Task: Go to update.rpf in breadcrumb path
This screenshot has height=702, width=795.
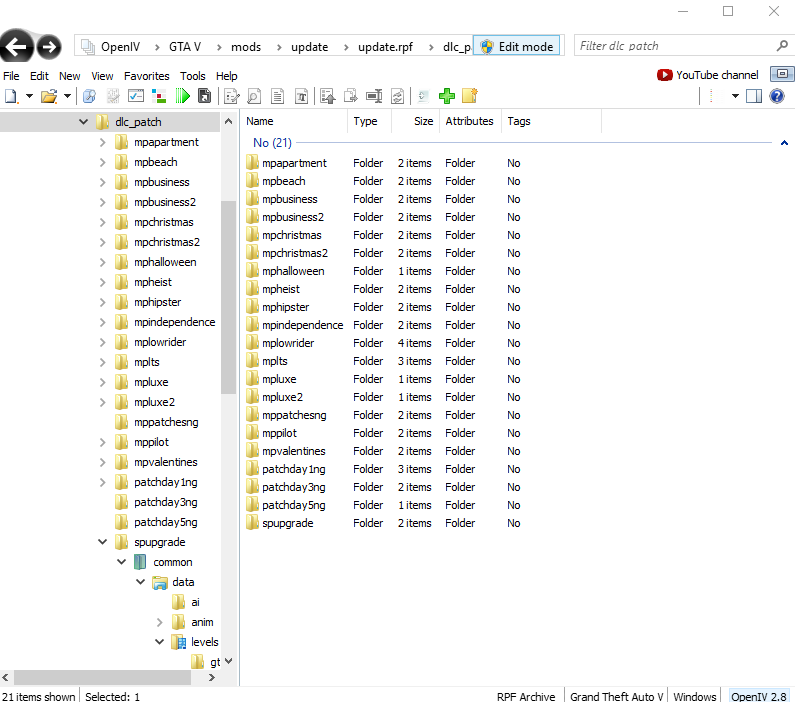Action: [x=385, y=47]
